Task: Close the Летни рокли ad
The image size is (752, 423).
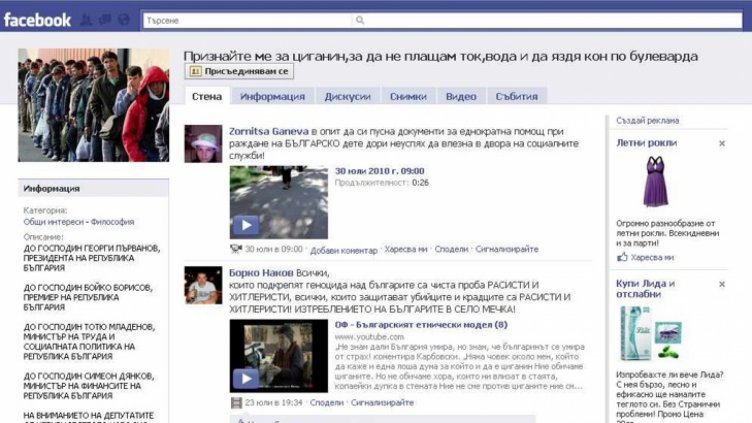Action: (722, 143)
